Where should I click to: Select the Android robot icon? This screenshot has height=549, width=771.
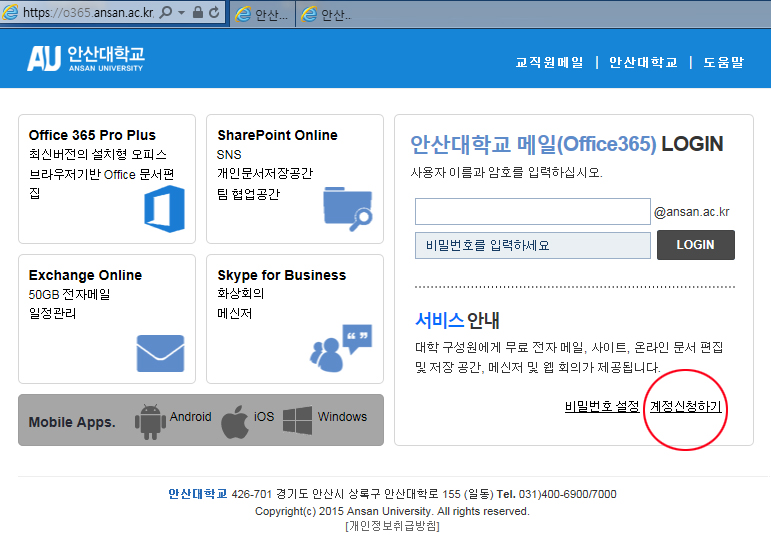(151, 420)
